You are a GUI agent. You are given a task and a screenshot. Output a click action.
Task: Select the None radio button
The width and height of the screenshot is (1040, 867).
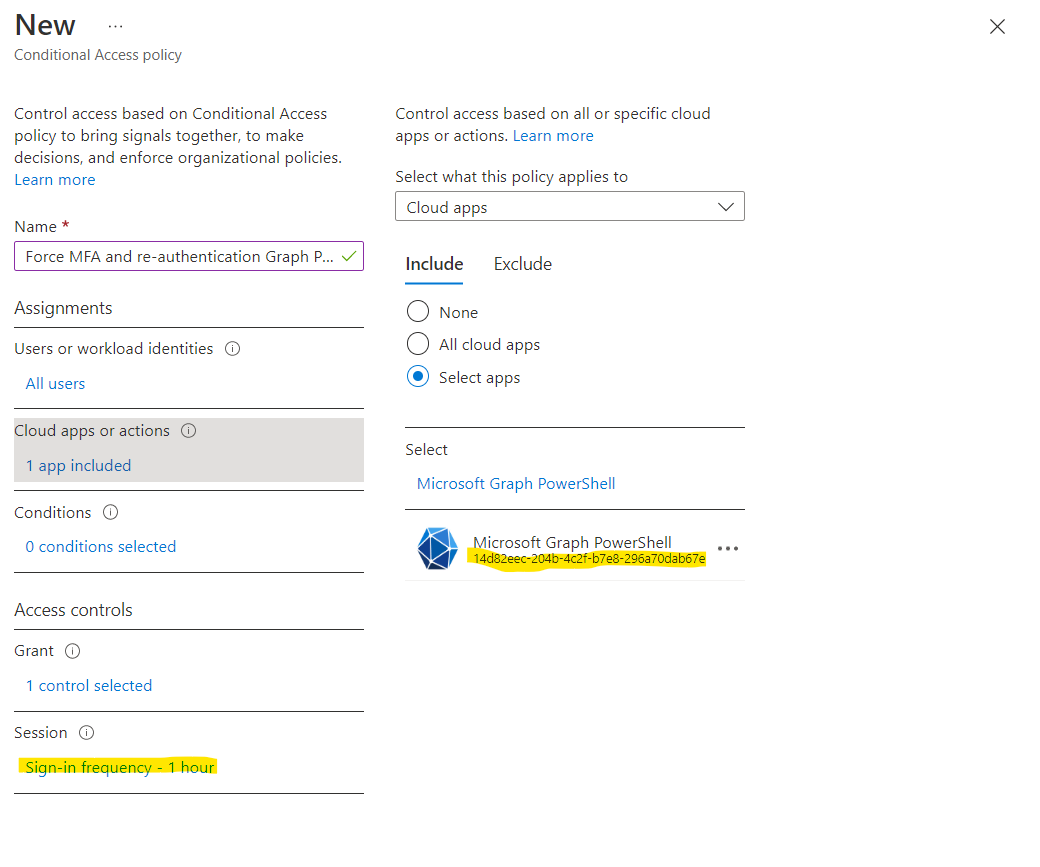(x=417, y=311)
